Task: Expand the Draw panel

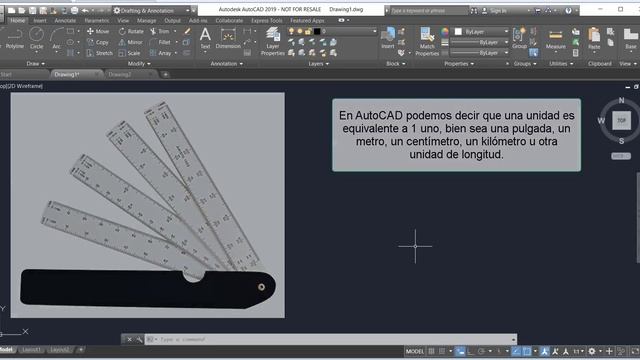Action: click(36, 64)
